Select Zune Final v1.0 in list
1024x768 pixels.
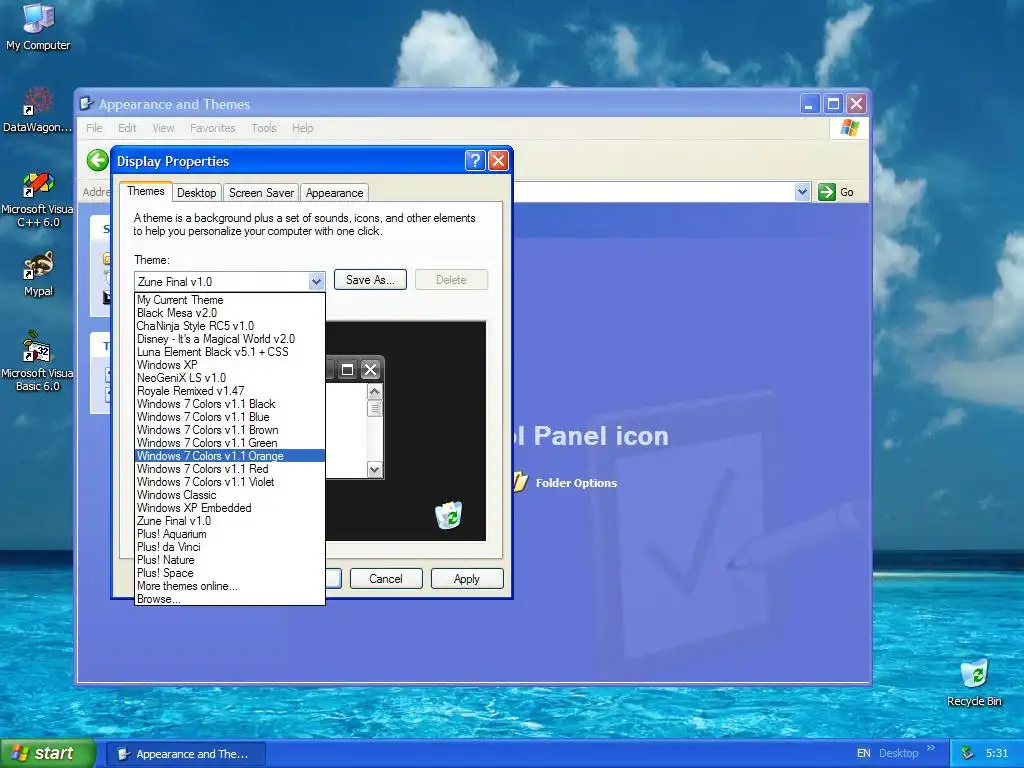click(x=230, y=521)
